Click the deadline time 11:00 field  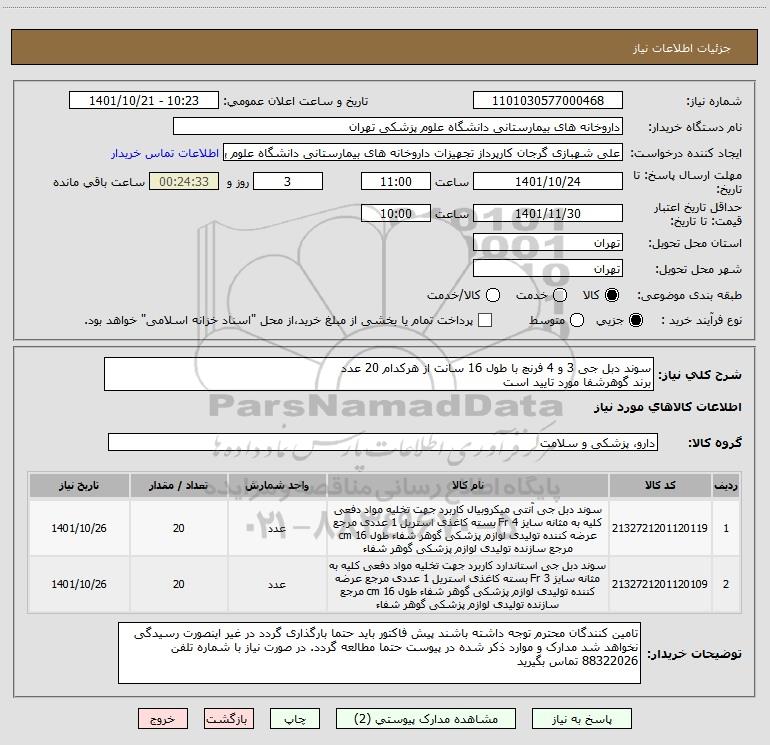pyautogui.click(x=396, y=181)
